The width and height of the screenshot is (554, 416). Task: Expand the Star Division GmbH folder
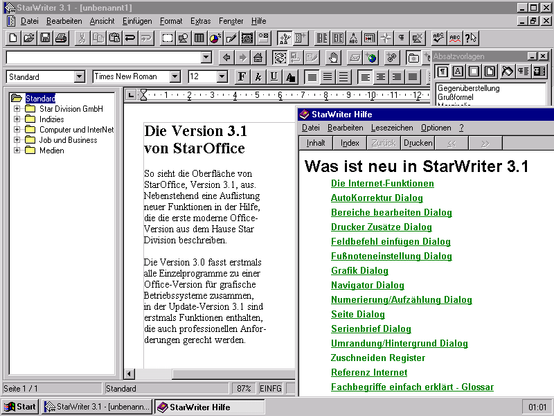(x=17, y=109)
